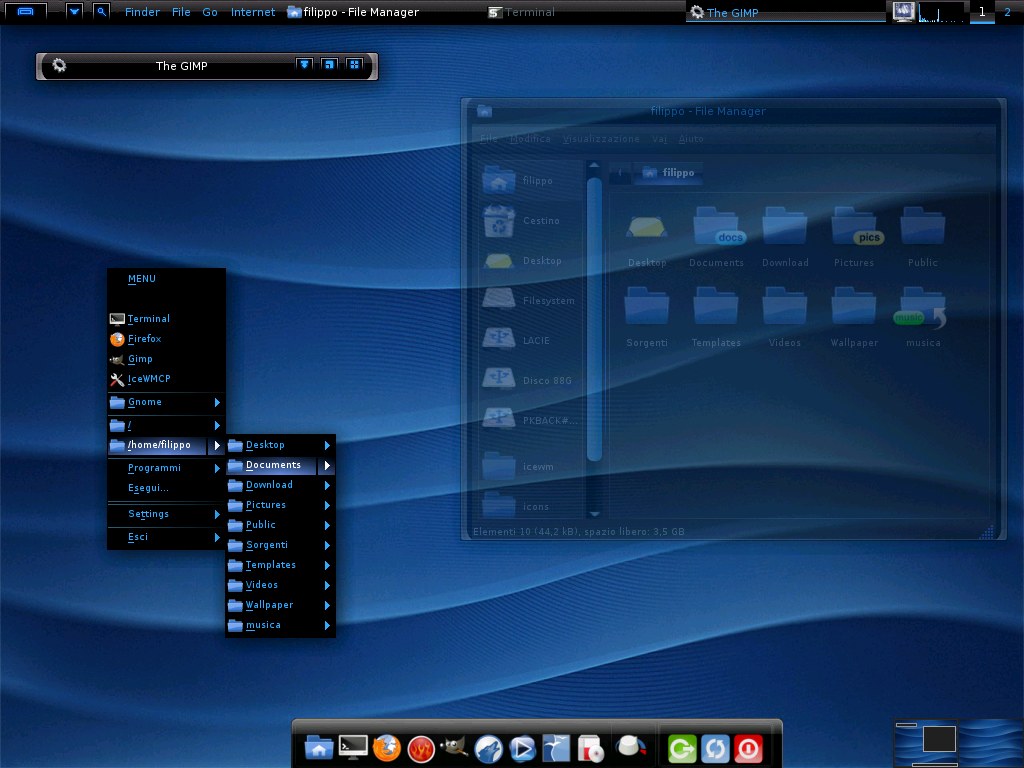Switch to workspace 2 on the taskbar
This screenshot has height=768, width=1024.
pos(1008,12)
